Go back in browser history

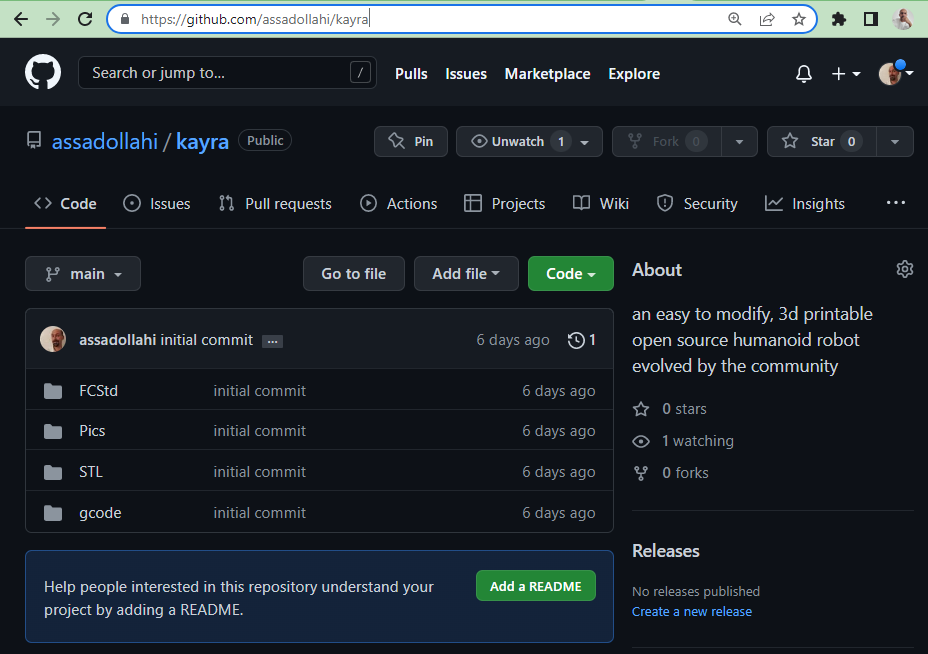pos(21,19)
